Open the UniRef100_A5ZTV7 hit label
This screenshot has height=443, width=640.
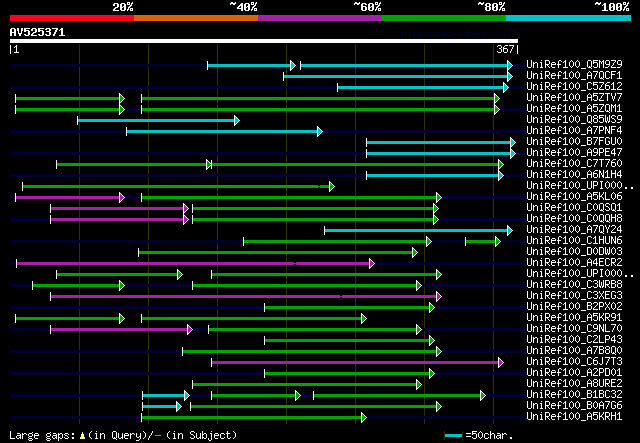click(574, 98)
